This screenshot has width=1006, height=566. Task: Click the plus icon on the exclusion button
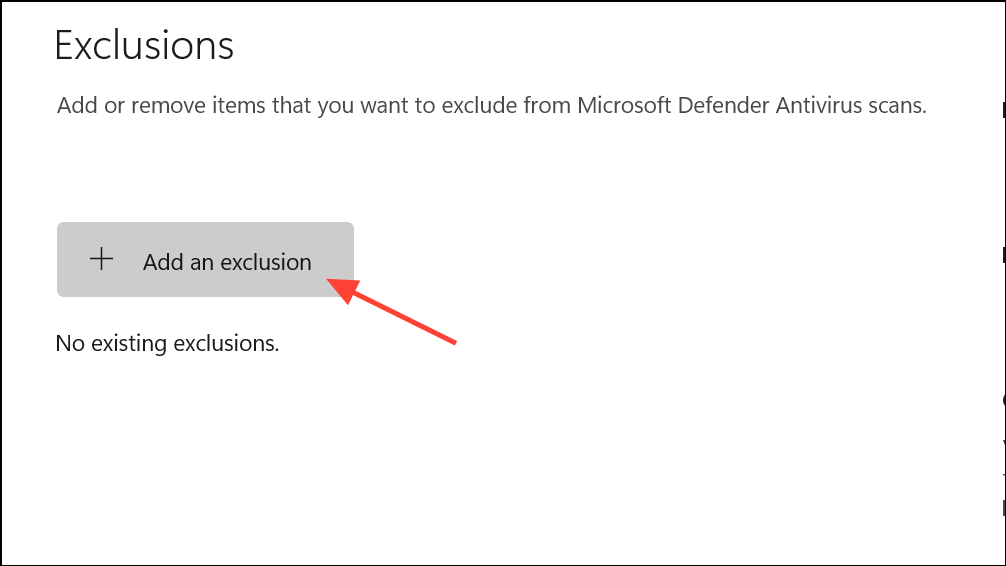pyautogui.click(x=102, y=260)
